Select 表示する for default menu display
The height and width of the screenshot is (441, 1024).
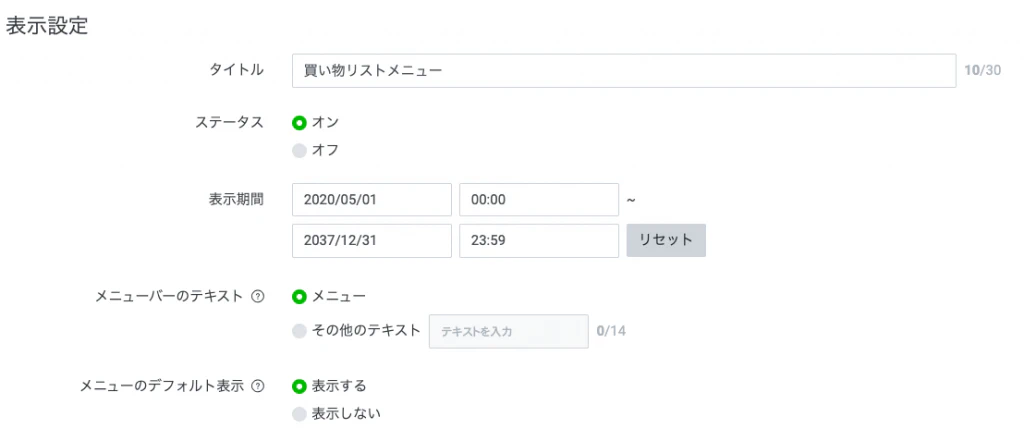pyautogui.click(x=299, y=386)
